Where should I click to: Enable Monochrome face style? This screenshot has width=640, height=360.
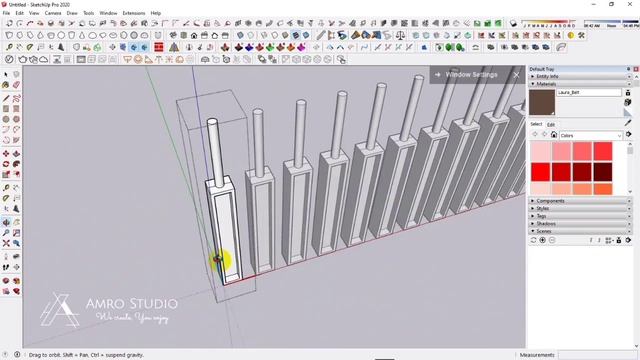coord(306,36)
